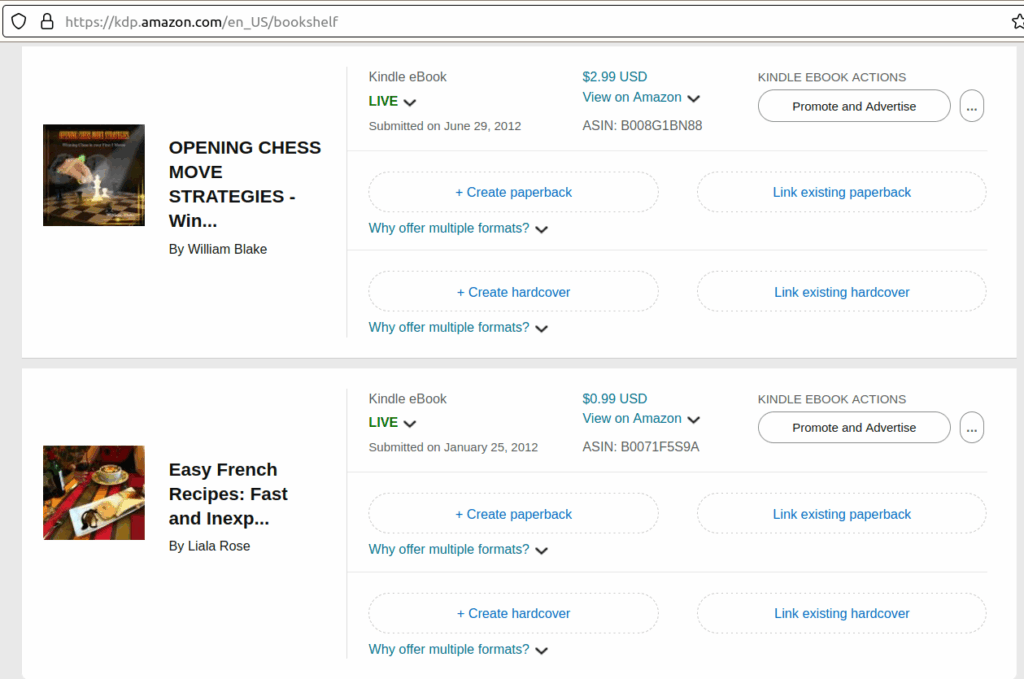The width and height of the screenshot is (1024, 679).
Task: Click Promote and Advertise for Easy French Recipes
Action: [x=853, y=428]
